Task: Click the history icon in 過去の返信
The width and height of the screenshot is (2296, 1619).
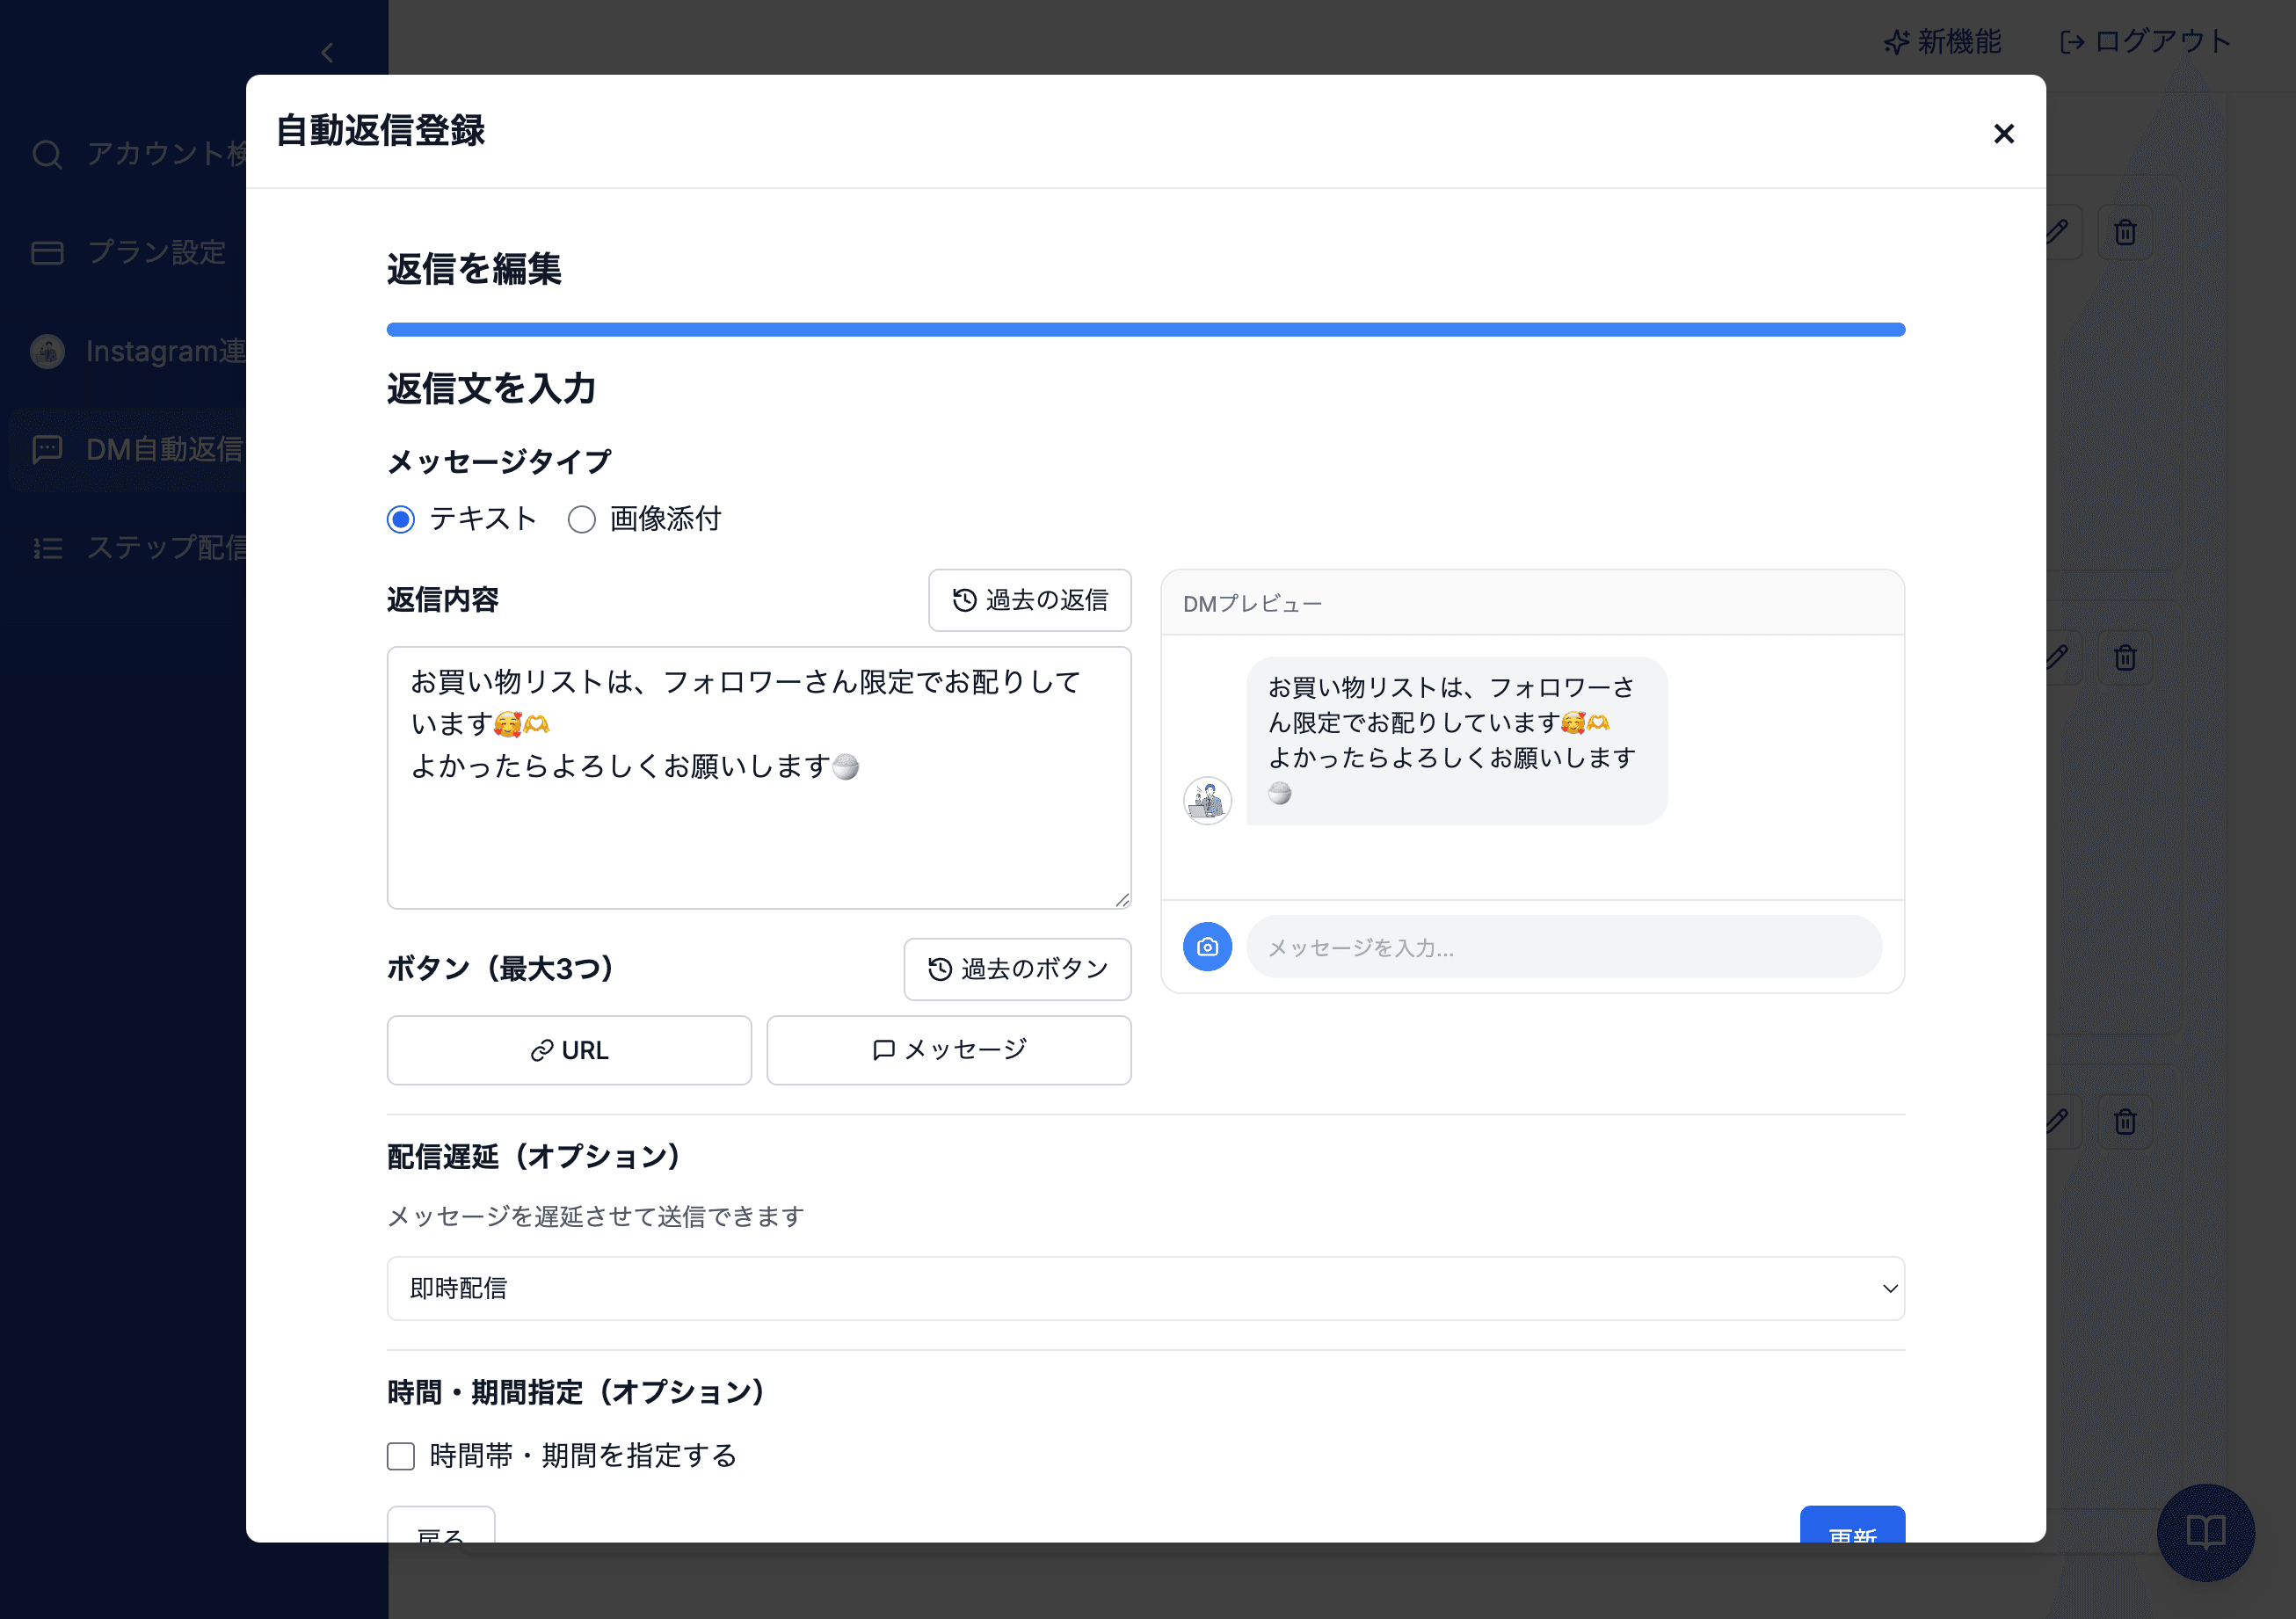Action: [964, 600]
